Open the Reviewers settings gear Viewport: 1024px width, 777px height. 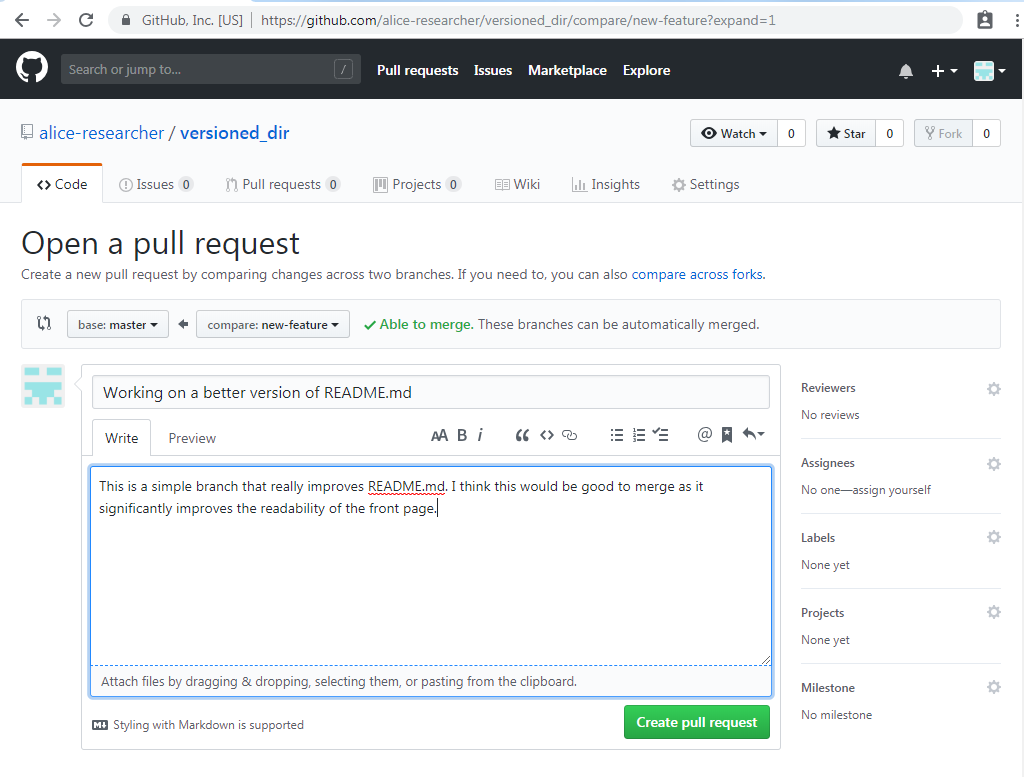pos(993,388)
